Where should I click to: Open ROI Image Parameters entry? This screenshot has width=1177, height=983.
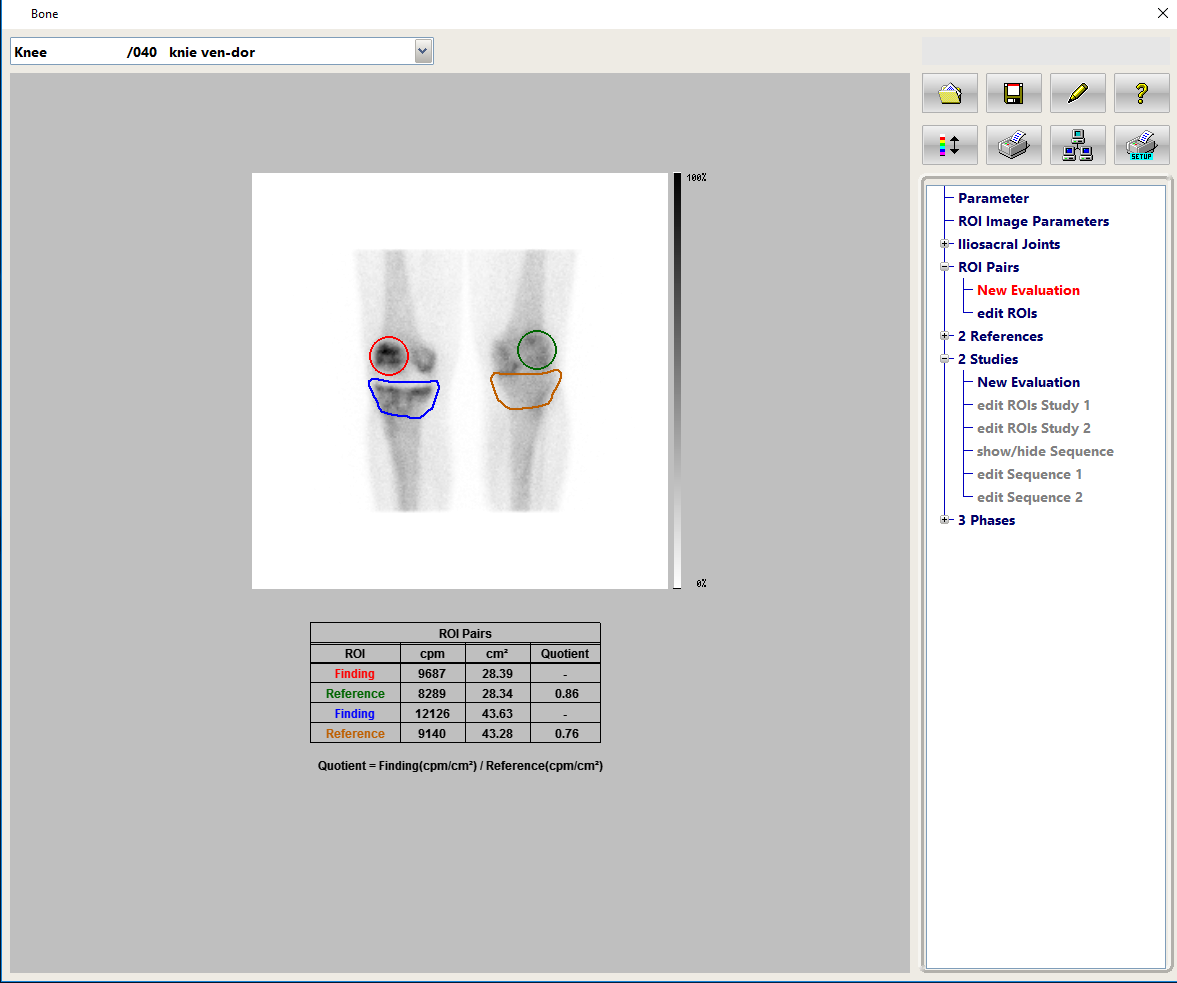point(1033,221)
